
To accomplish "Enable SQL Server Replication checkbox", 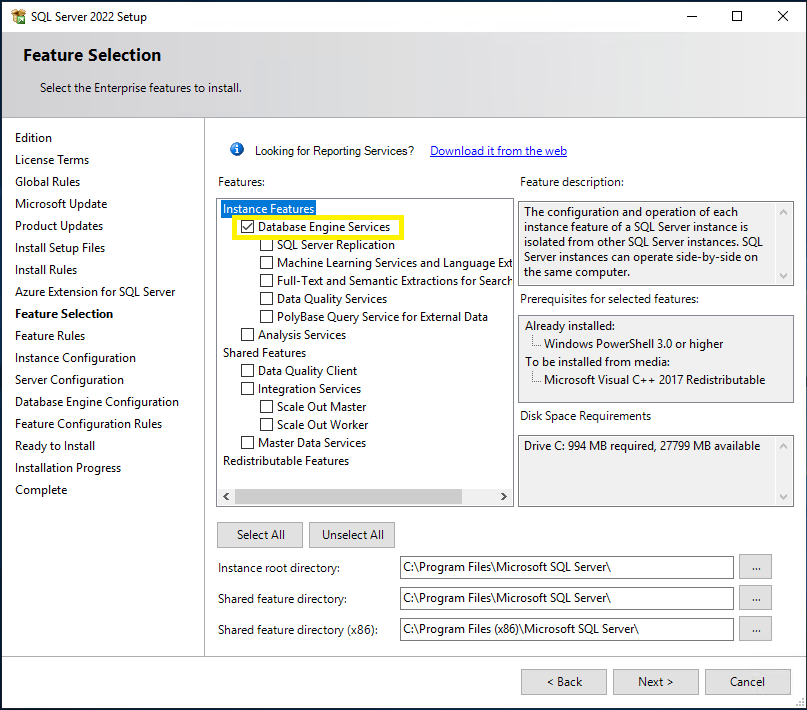I will (267, 245).
